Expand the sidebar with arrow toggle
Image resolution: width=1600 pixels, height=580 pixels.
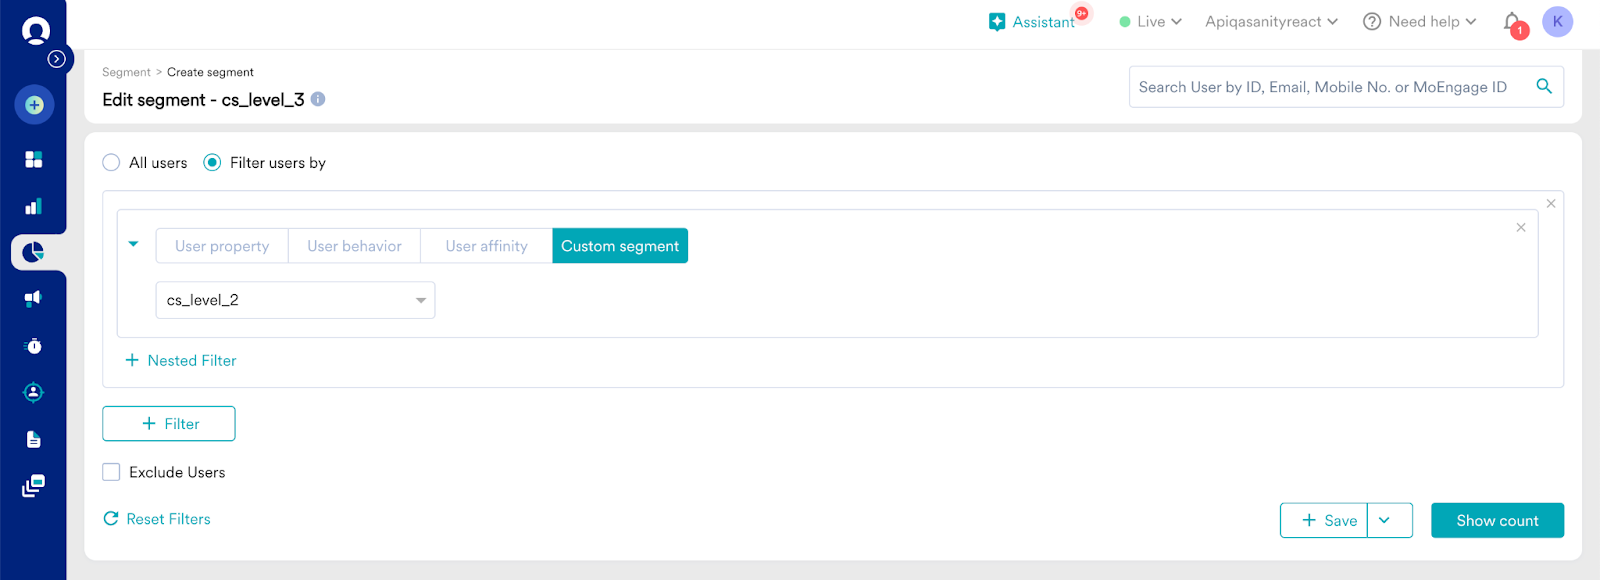57,59
